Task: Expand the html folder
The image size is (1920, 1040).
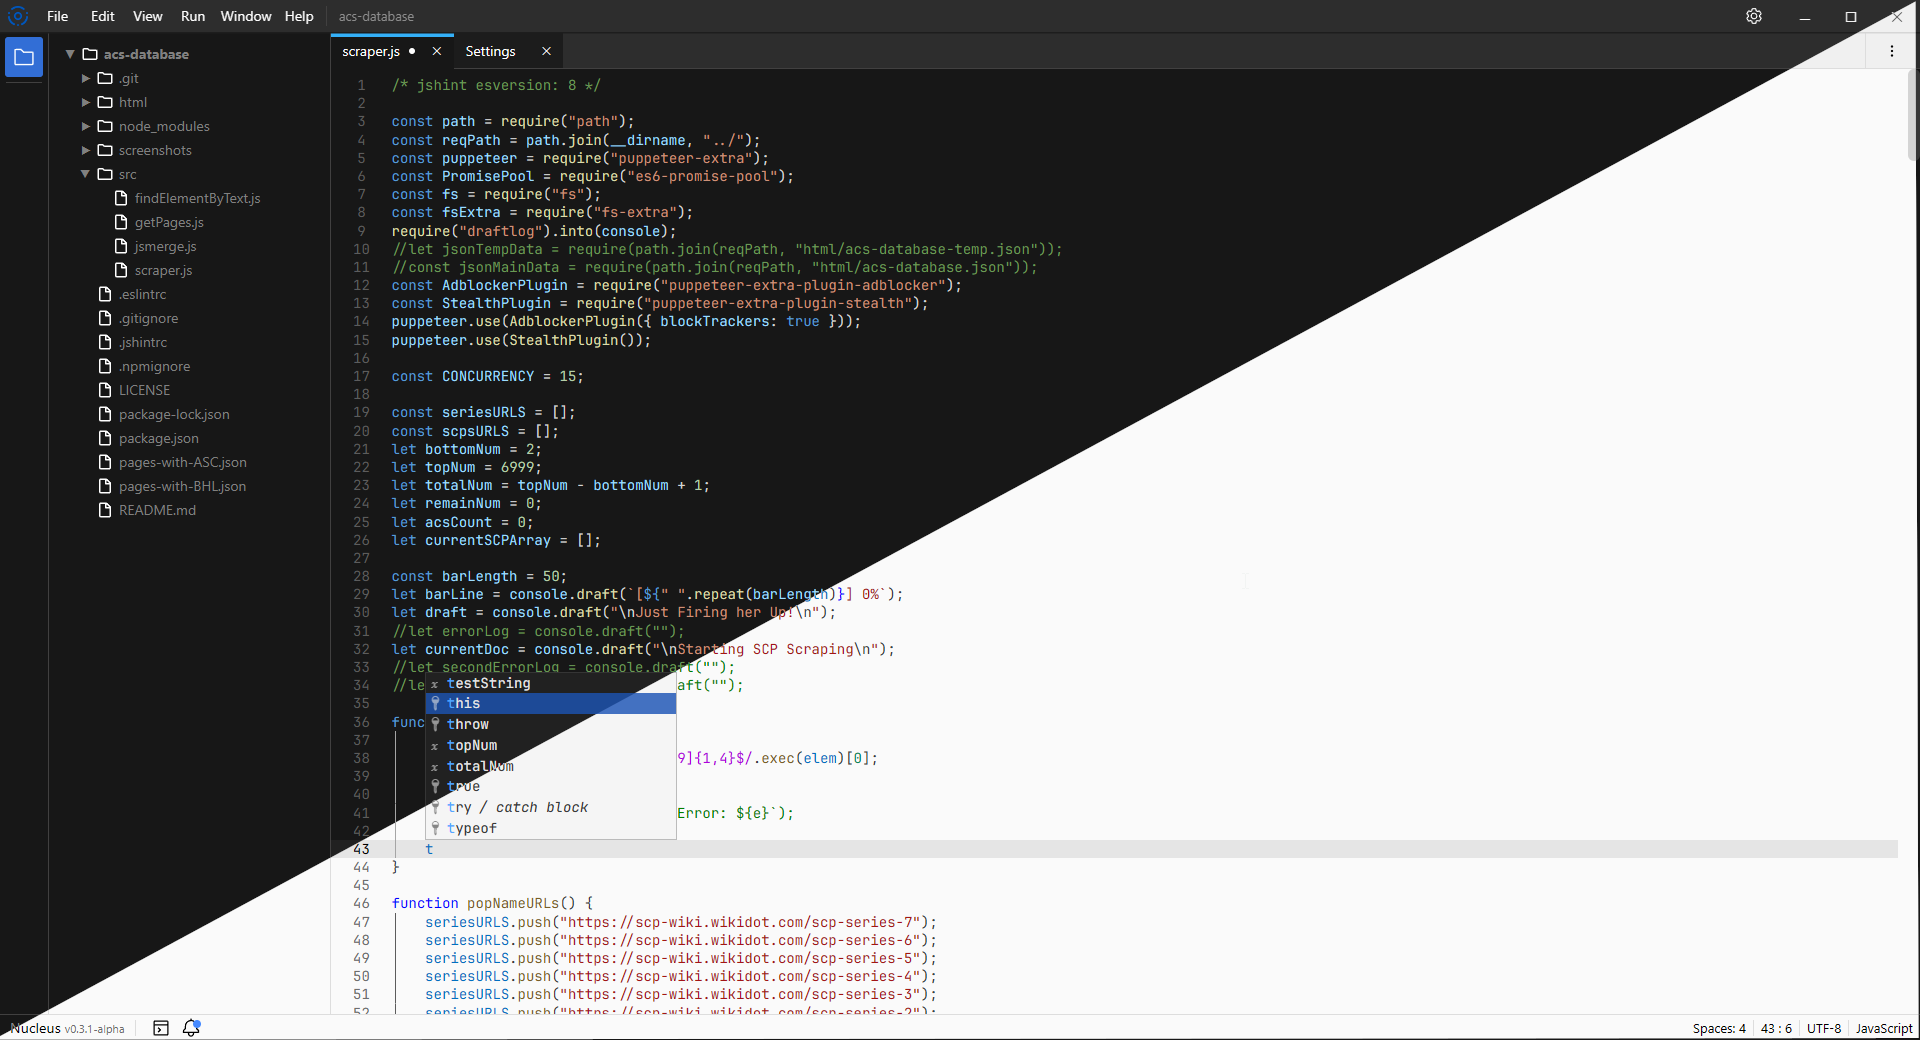Action: [x=86, y=102]
